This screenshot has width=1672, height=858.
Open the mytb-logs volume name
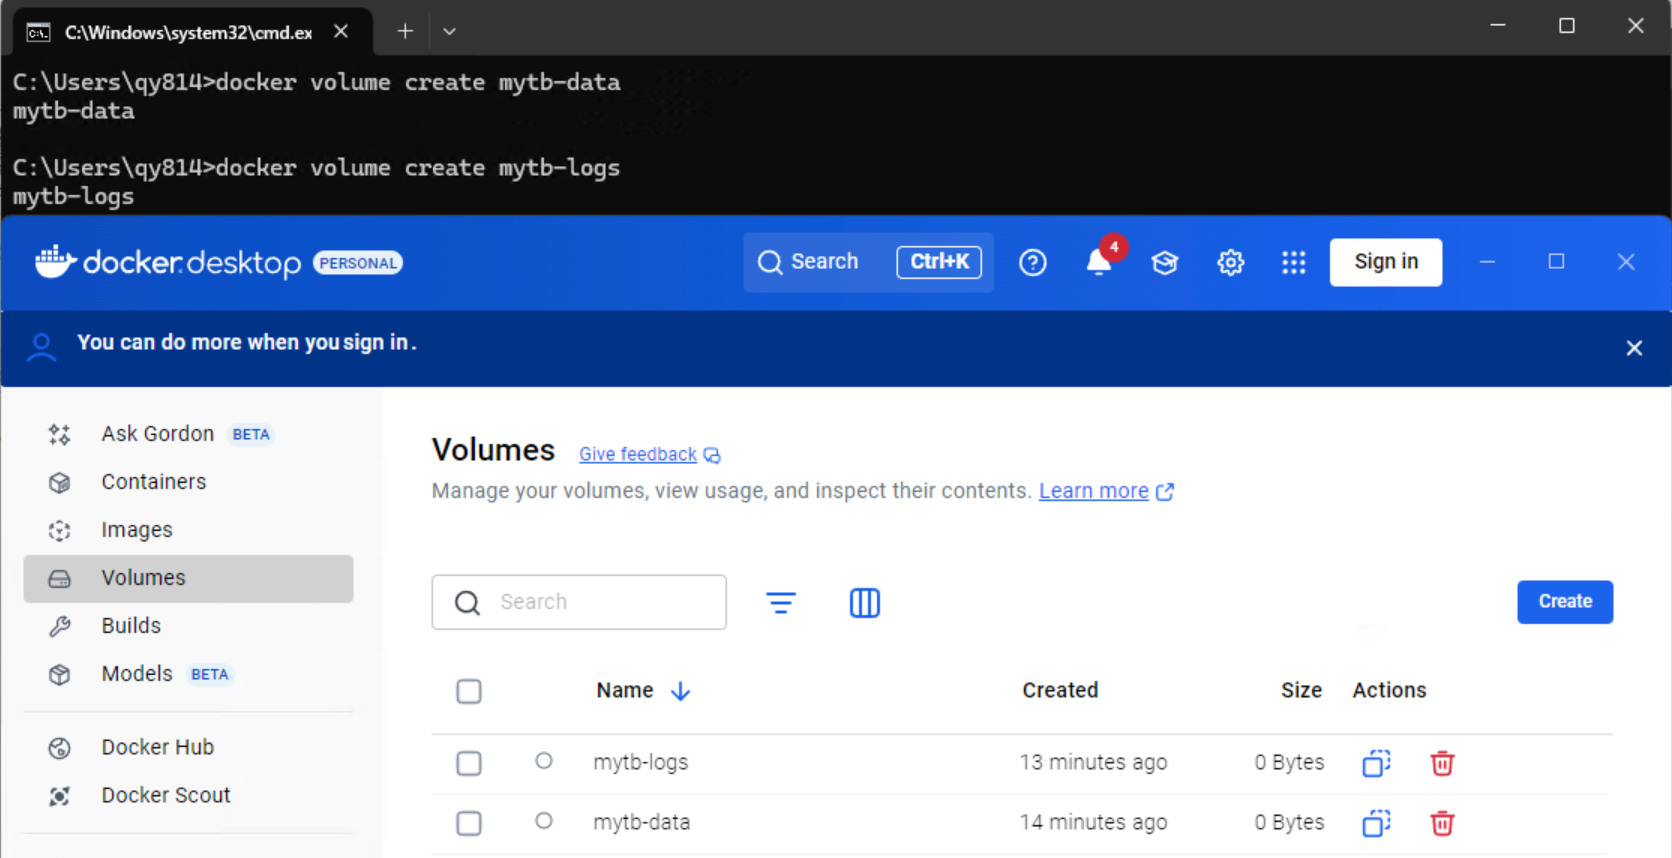(x=641, y=762)
